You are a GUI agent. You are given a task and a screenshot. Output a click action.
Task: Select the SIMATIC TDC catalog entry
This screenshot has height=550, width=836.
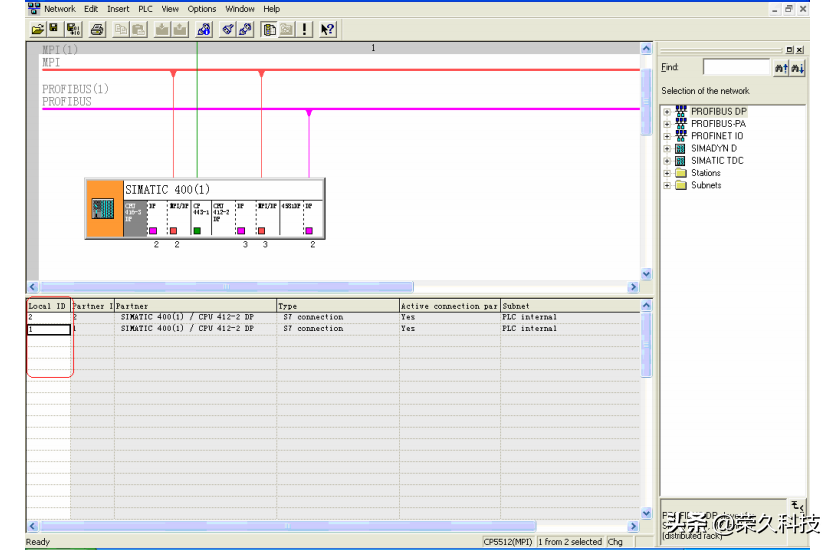[x=716, y=160]
